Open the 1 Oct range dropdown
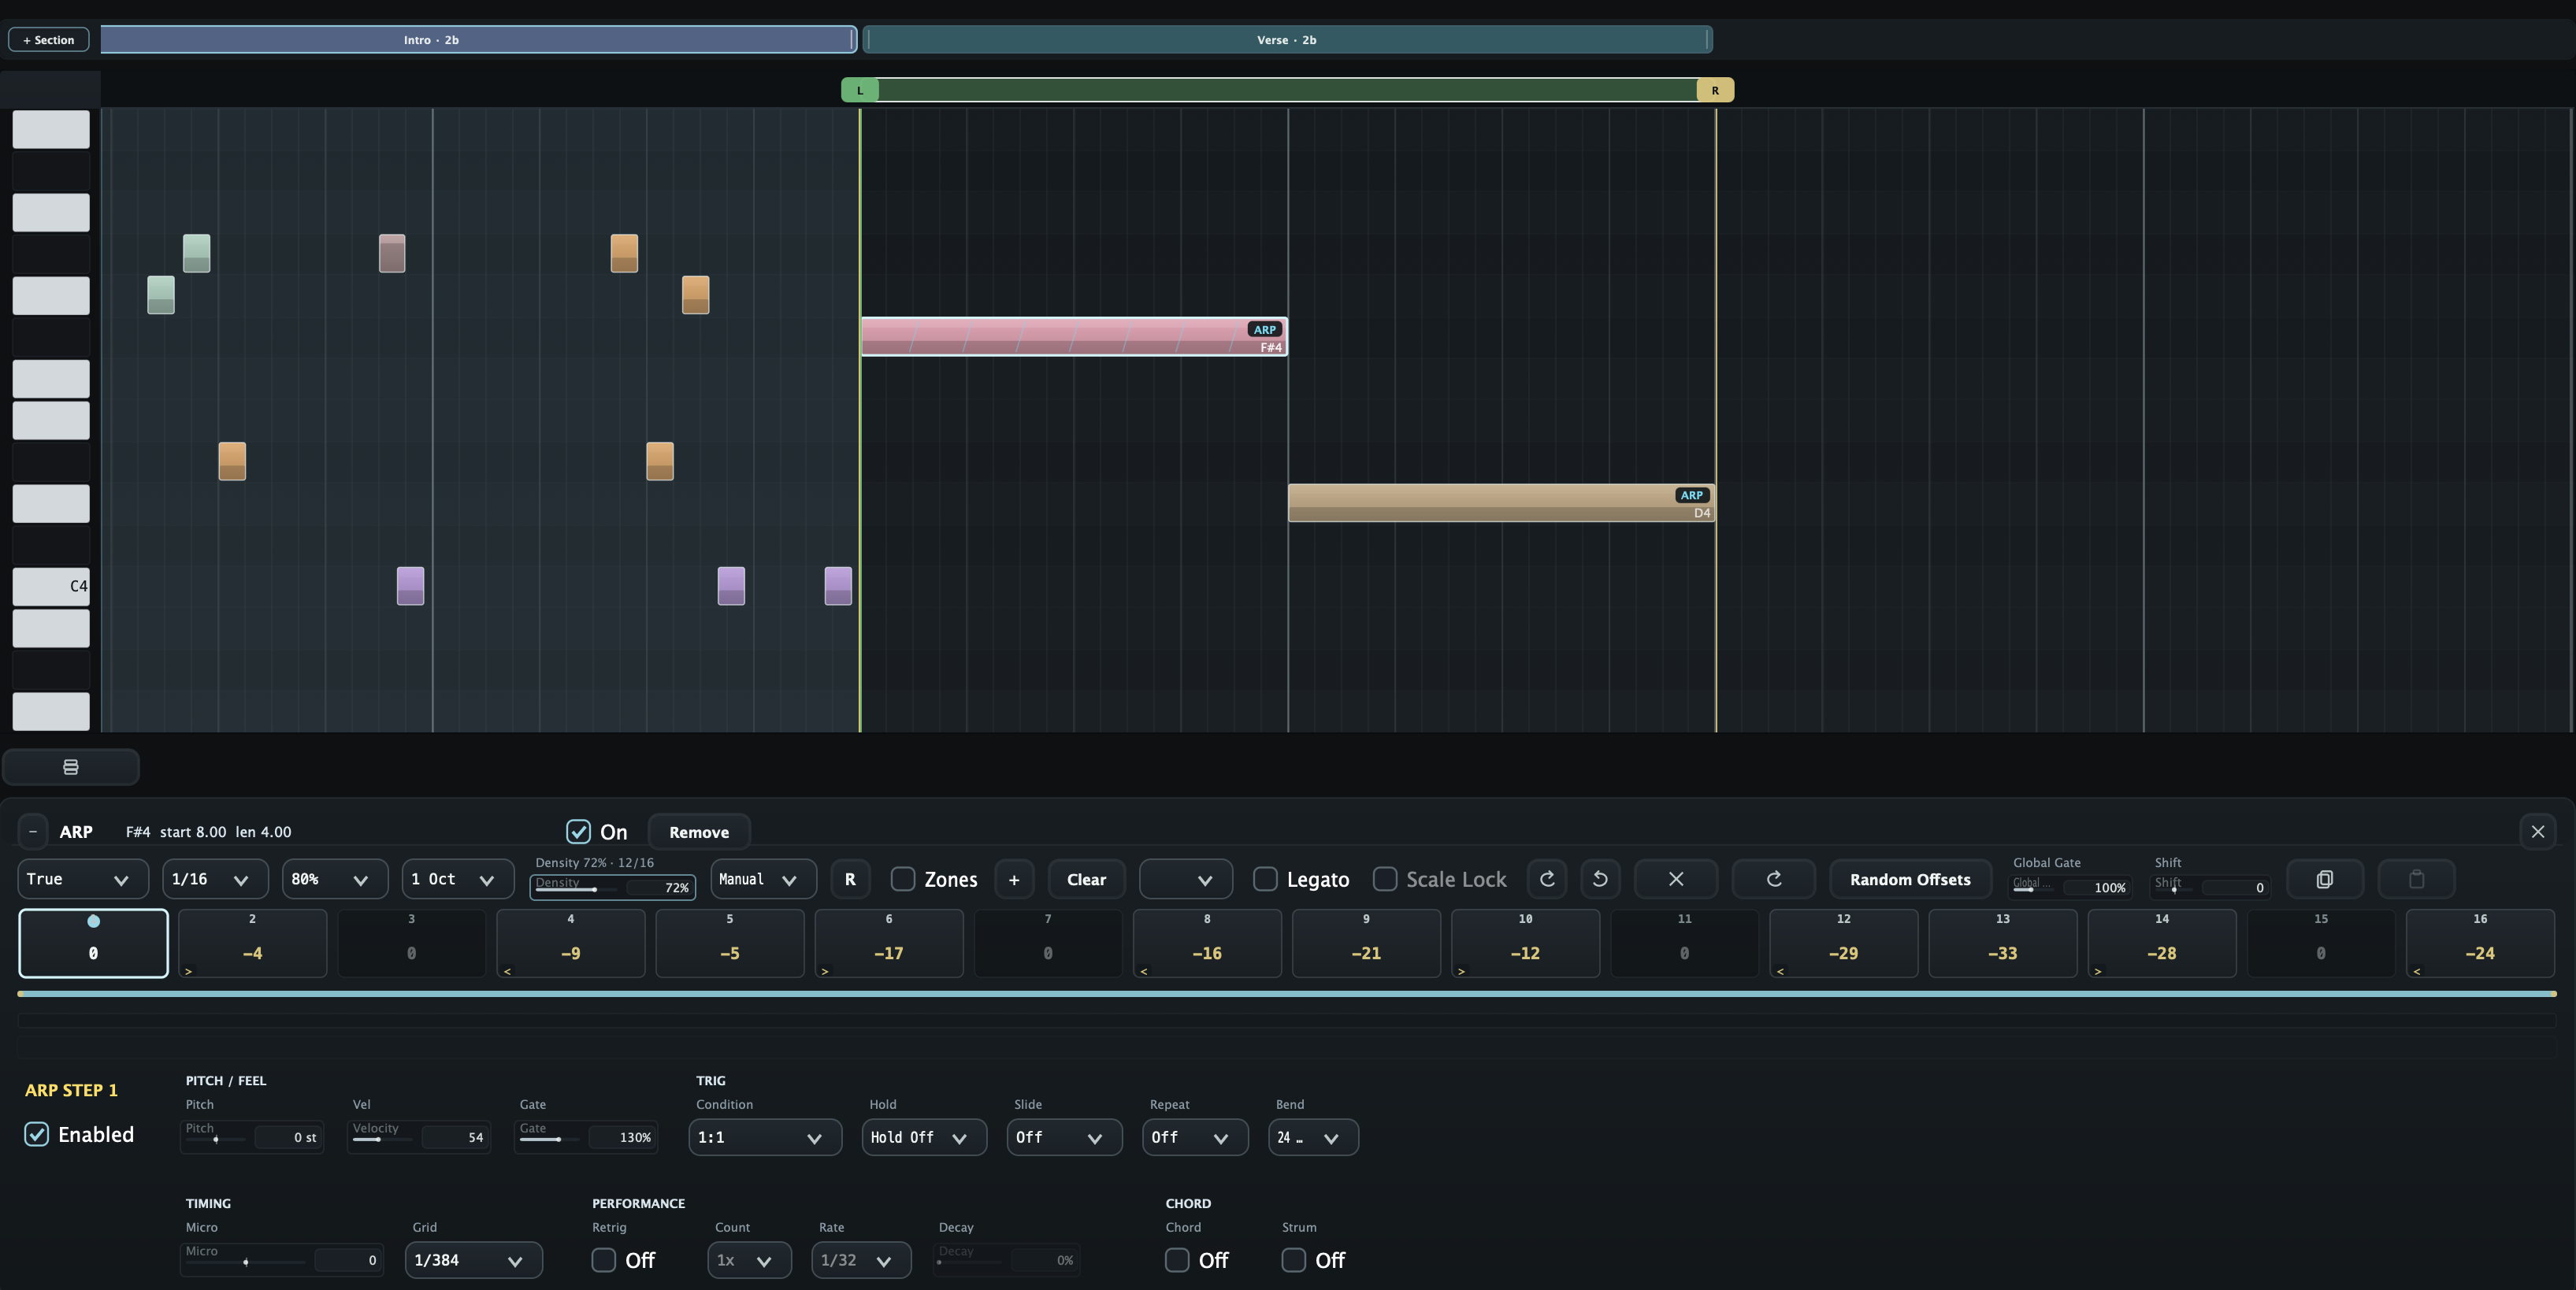The image size is (2576, 1290). (458, 879)
